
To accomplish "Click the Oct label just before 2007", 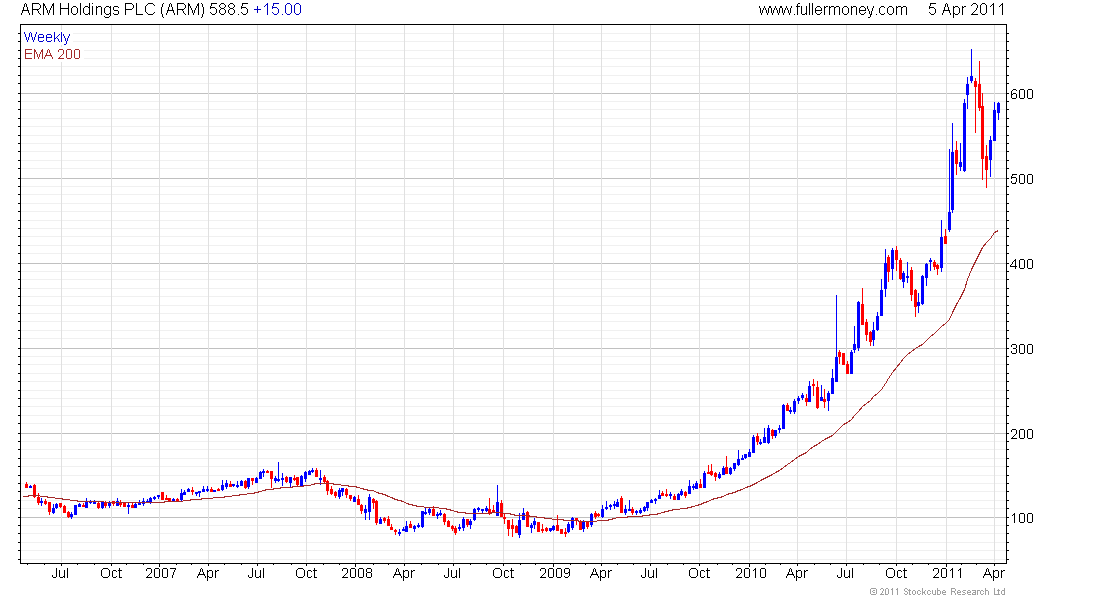I will point(111,573).
